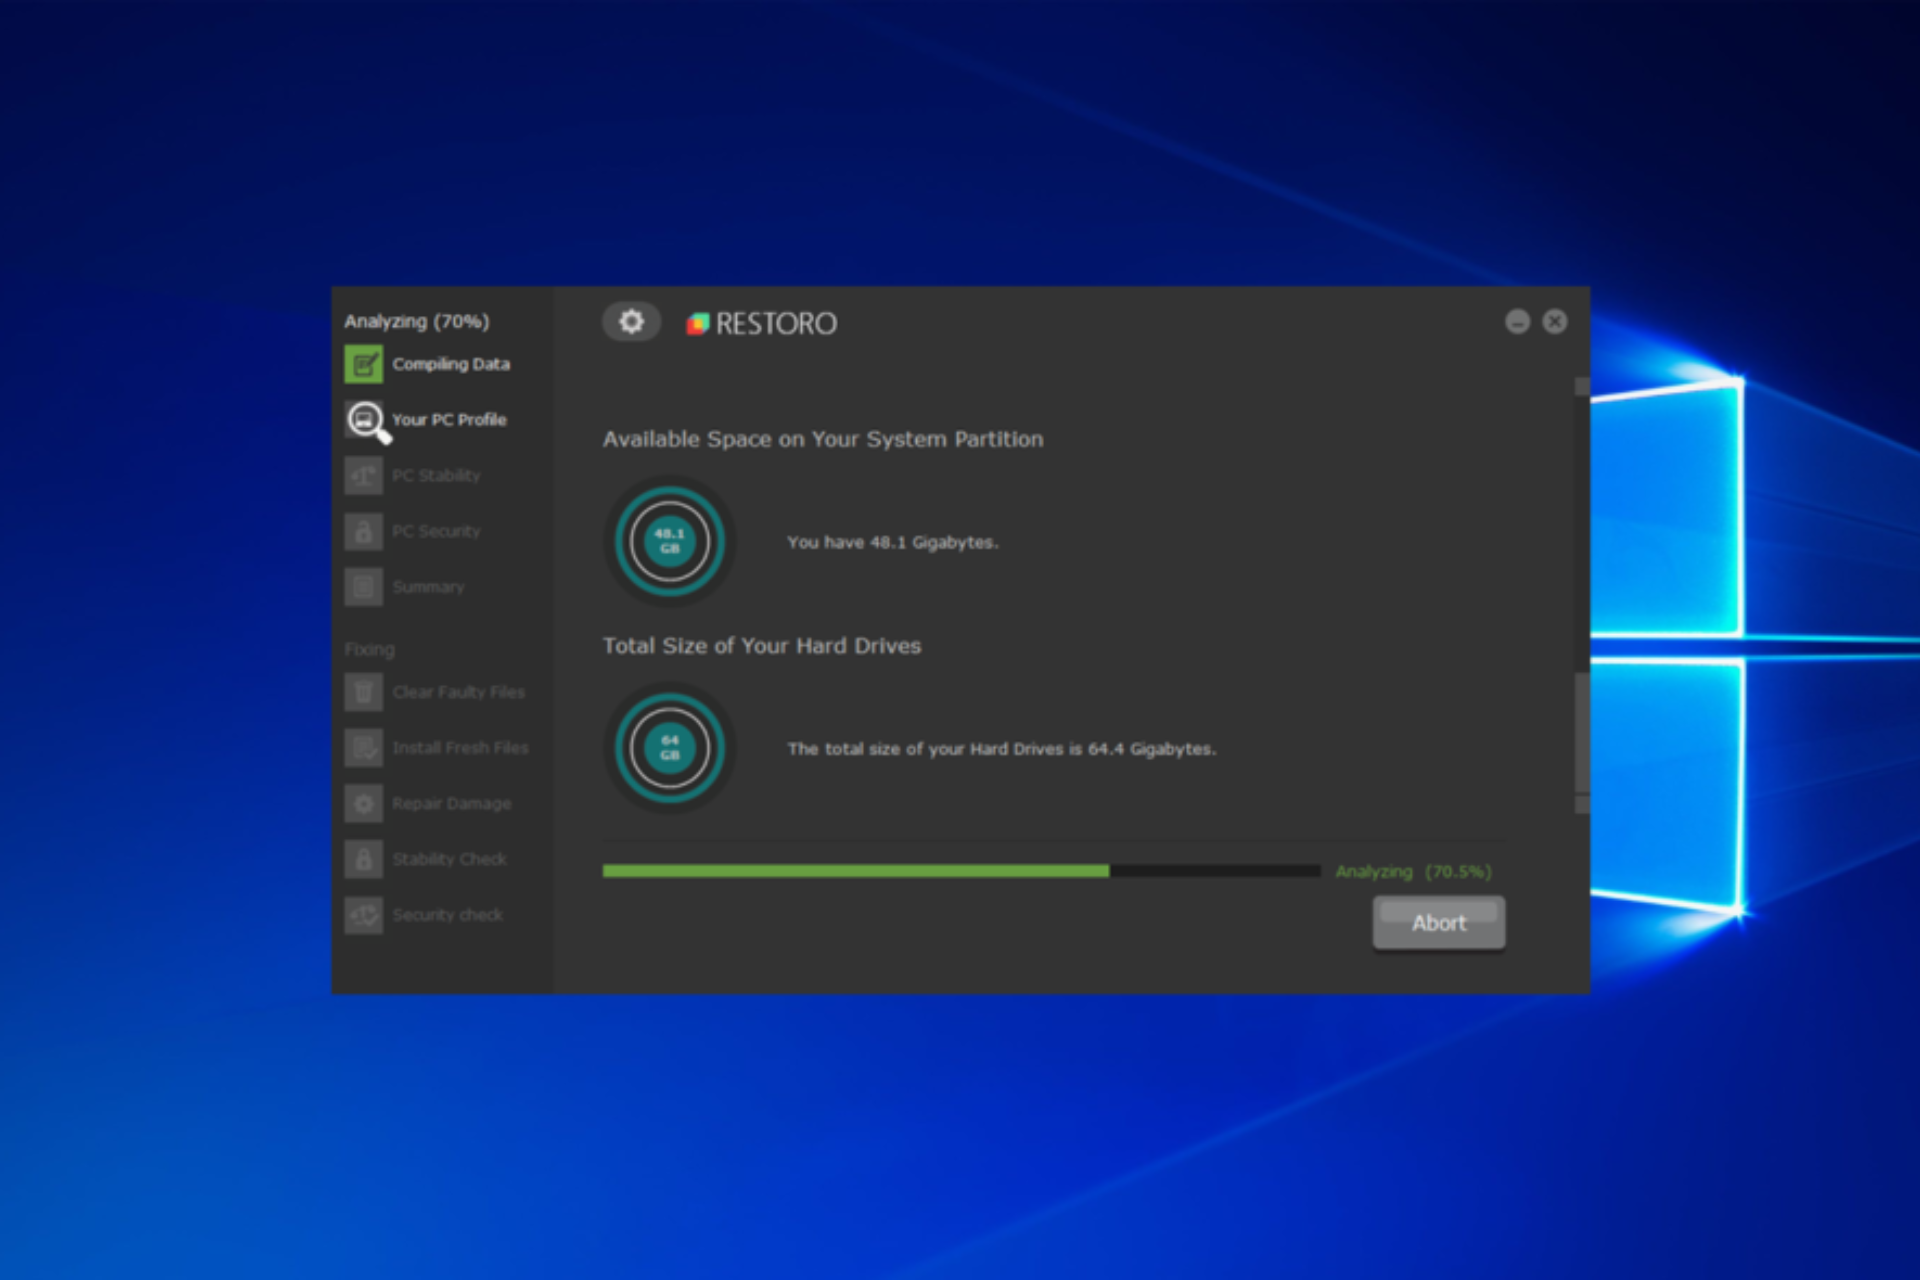The width and height of the screenshot is (1920, 1280).
Task: Click the 48.1 GB disk gauge
Action: pyautogui.click(x=670, y=541)
